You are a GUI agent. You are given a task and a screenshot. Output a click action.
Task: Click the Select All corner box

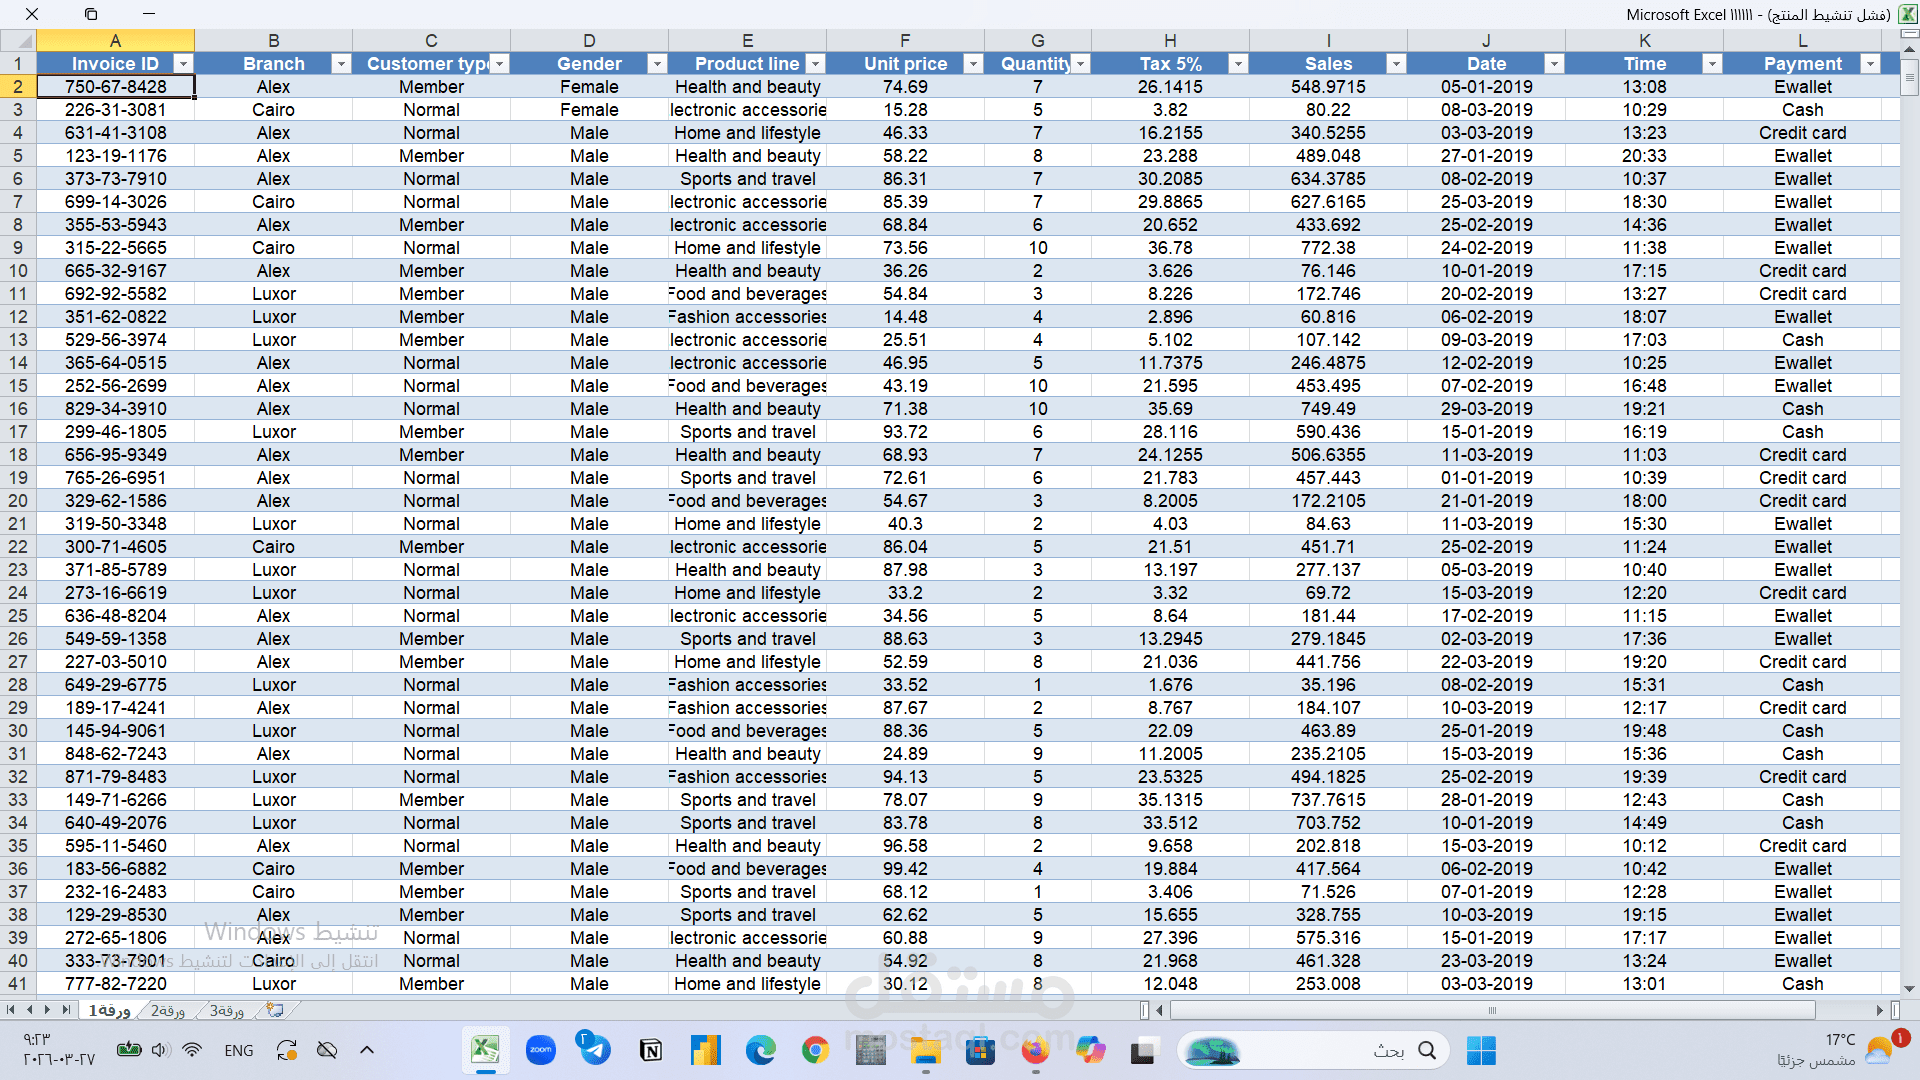point(18,41)
